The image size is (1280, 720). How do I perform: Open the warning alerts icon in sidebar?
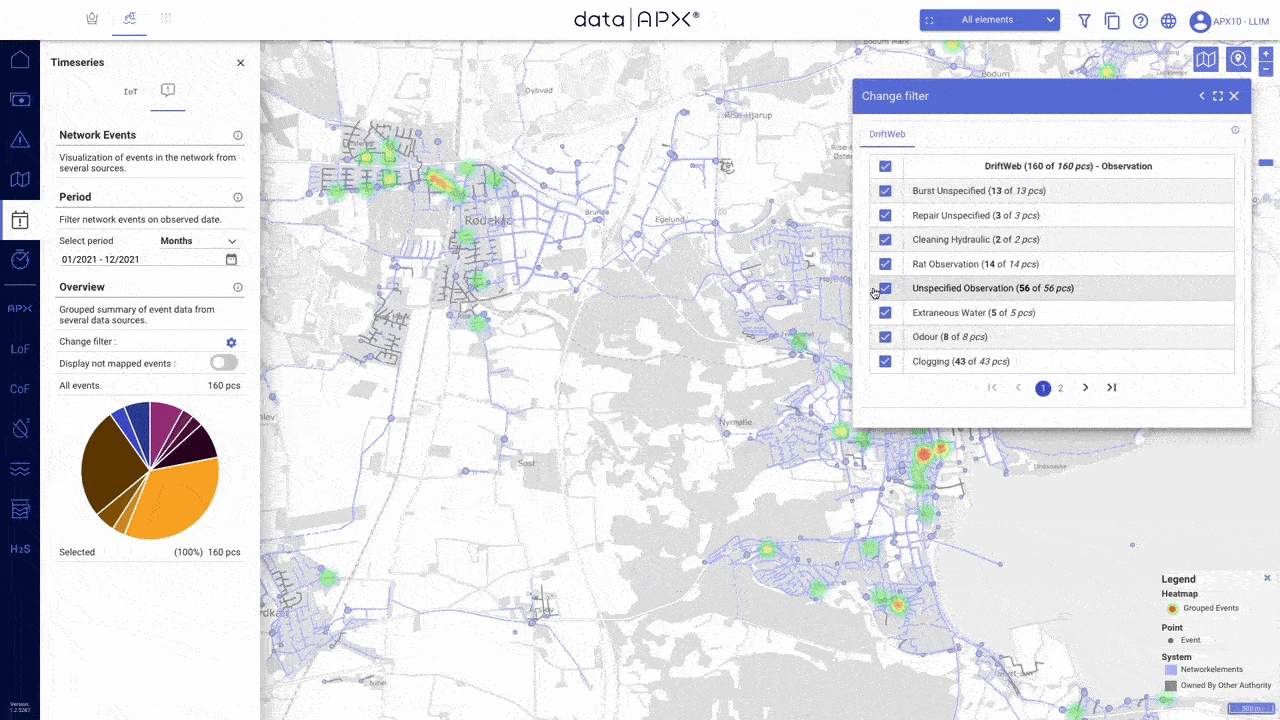[x=20, y=139]
